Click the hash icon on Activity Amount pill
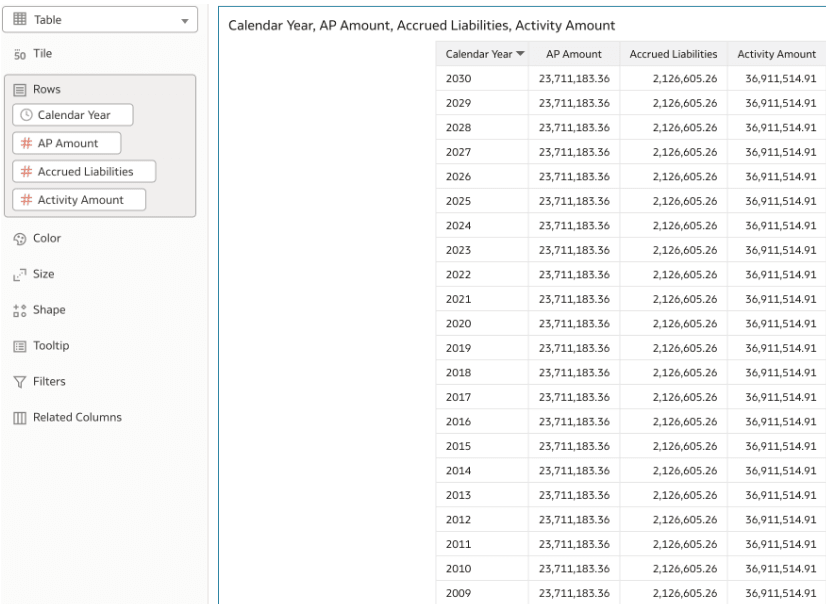 (x=26, y=200)
